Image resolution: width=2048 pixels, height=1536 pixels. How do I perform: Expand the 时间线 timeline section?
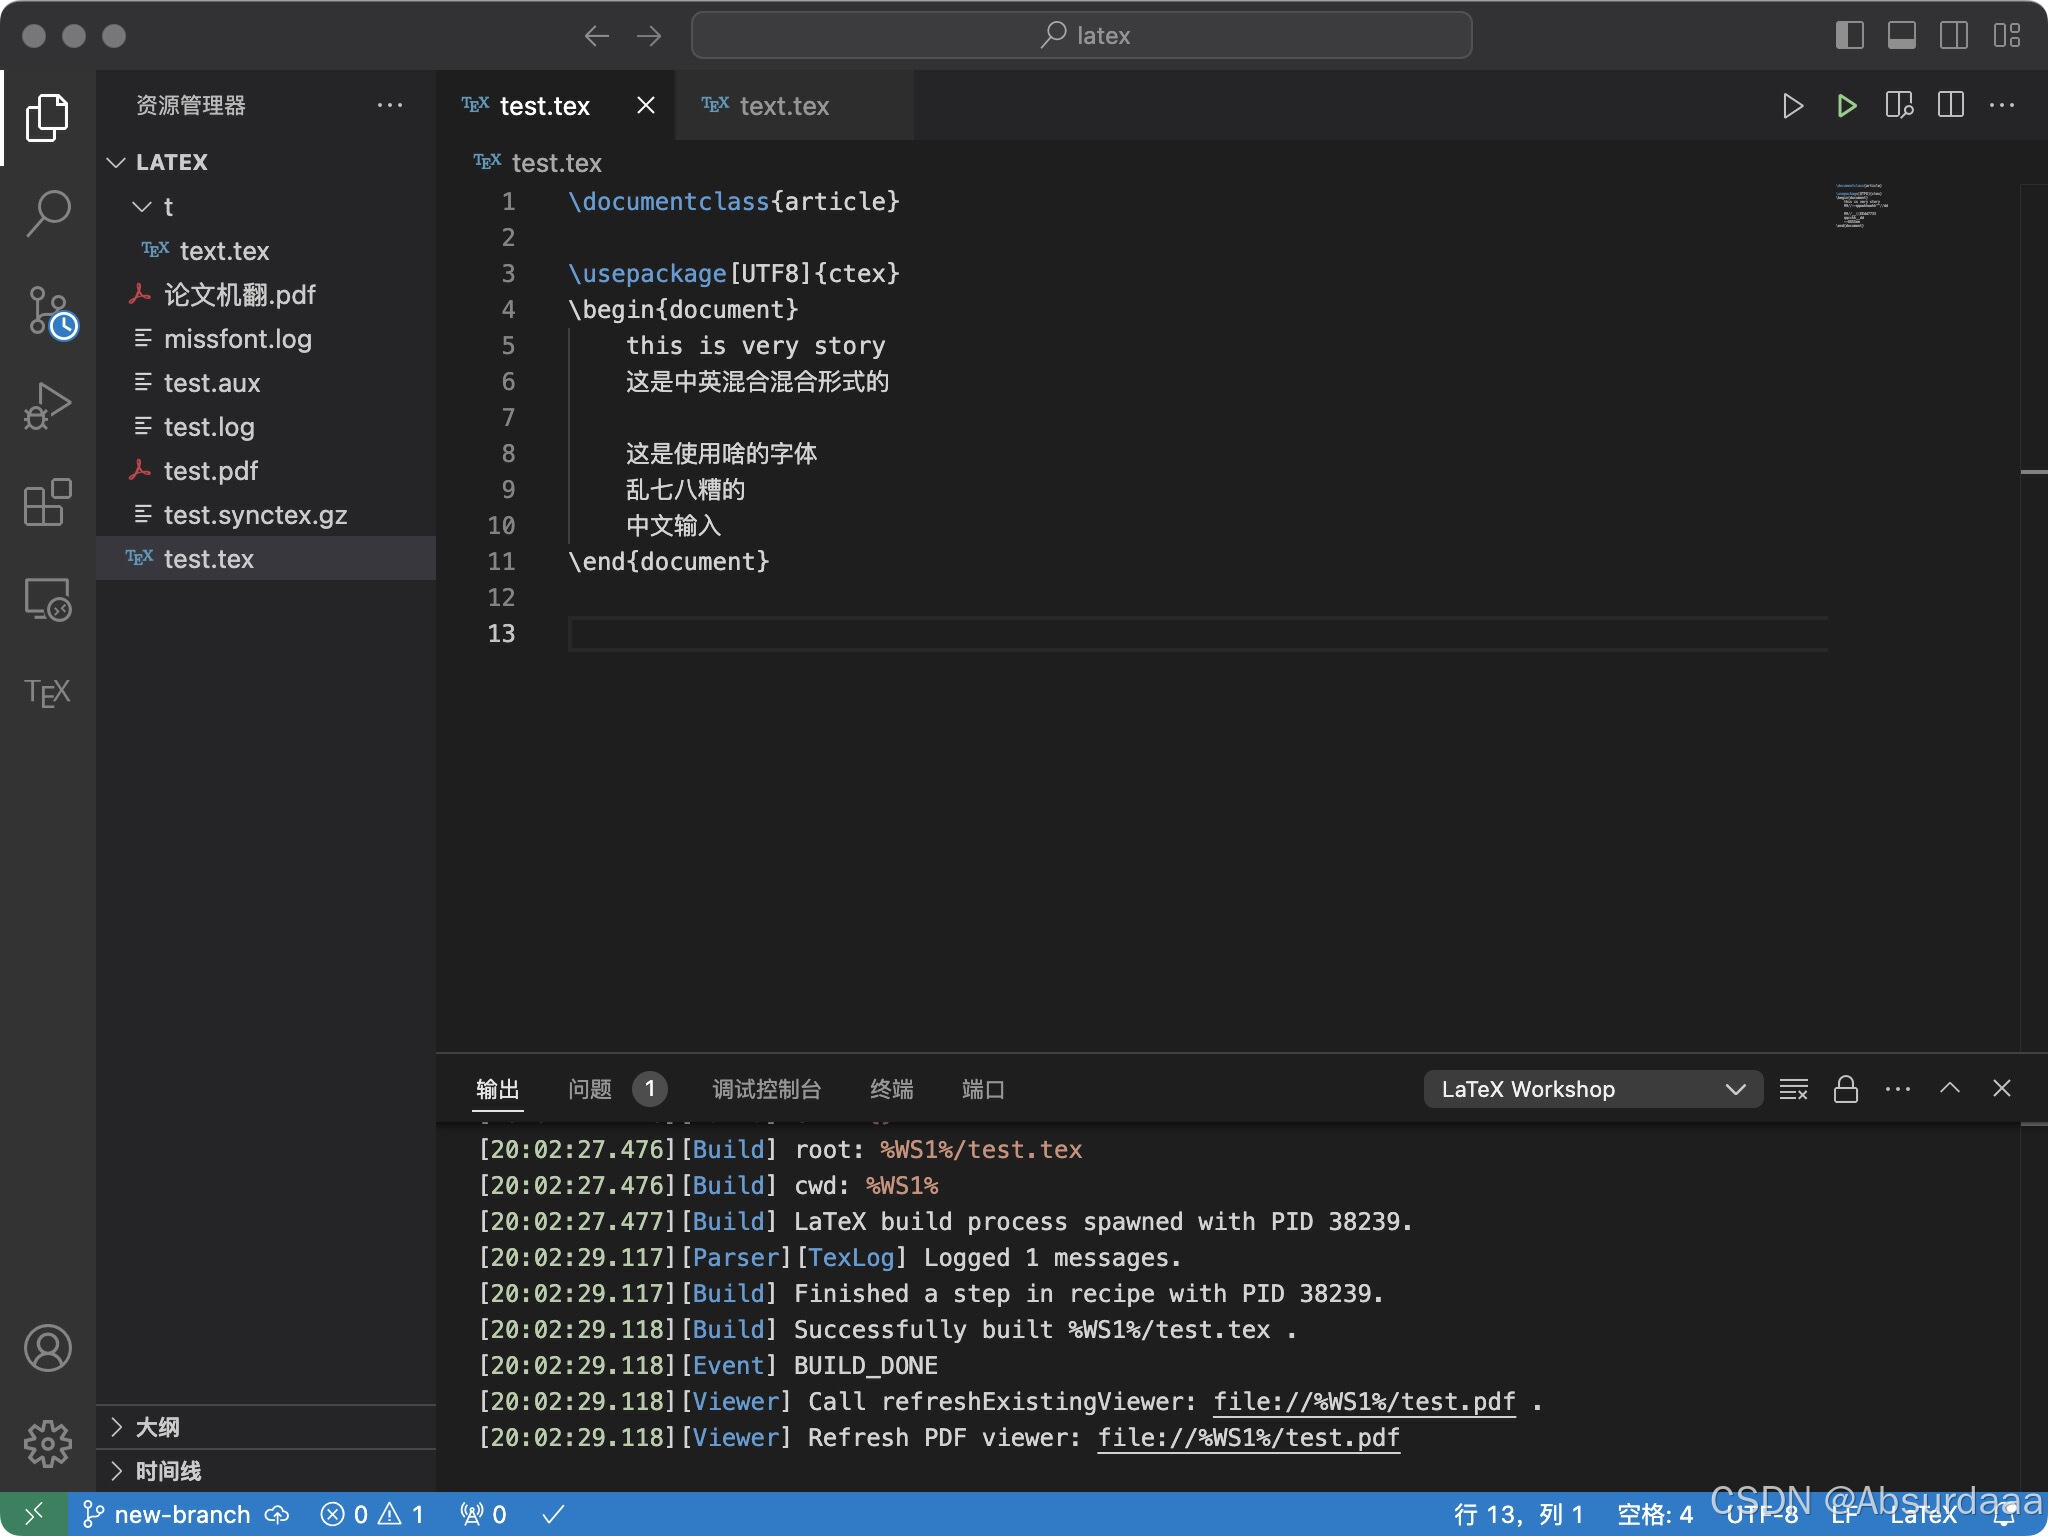coord(266,1471)
